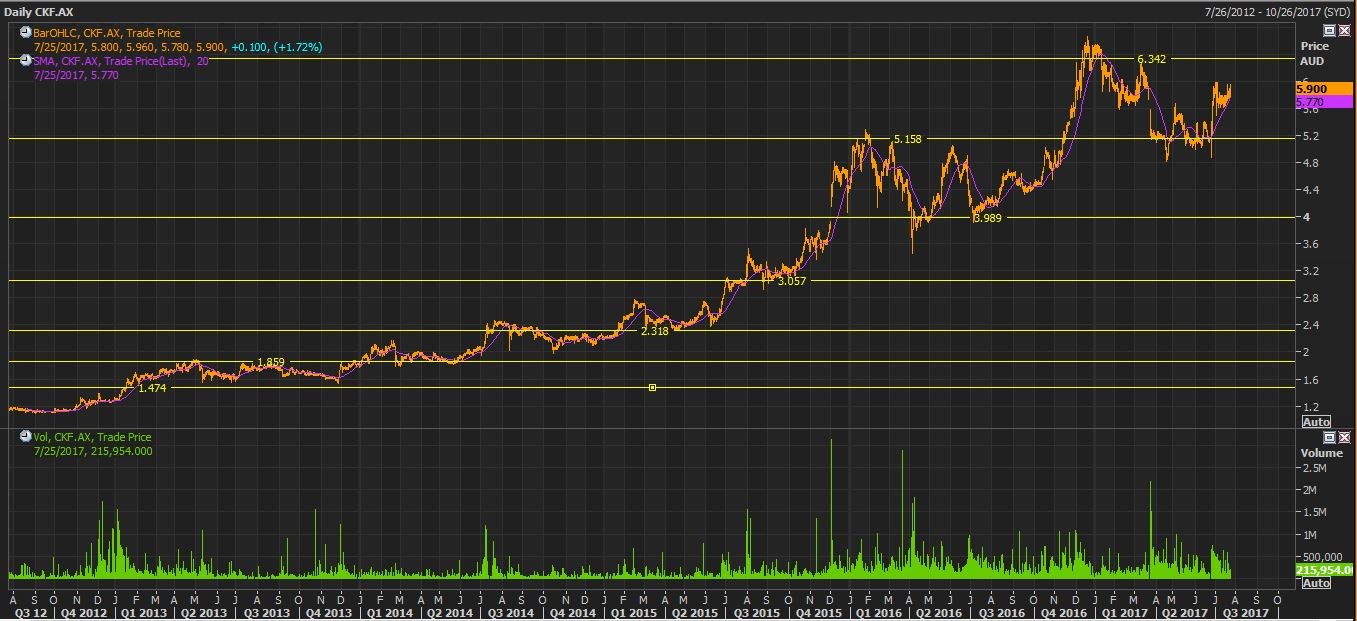The image size is (1357, 621).
Task: Close the Volume chart panel
Action: pyautogui.click(x=1344, y=437)
